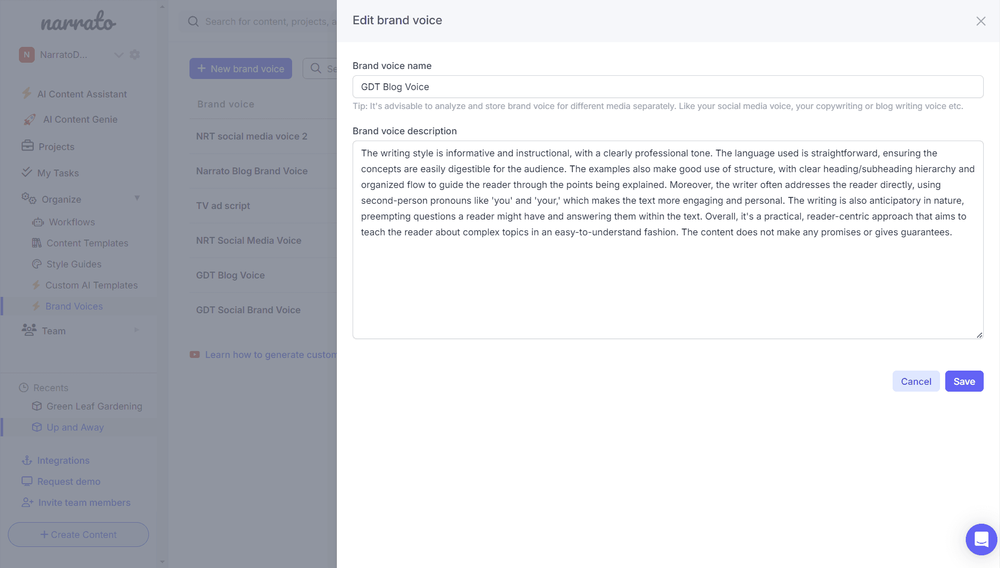The width and height of the screenshot is (1000, 568).
Task: Collapse the Organize section arrow
Action: [x=137, y=198]
